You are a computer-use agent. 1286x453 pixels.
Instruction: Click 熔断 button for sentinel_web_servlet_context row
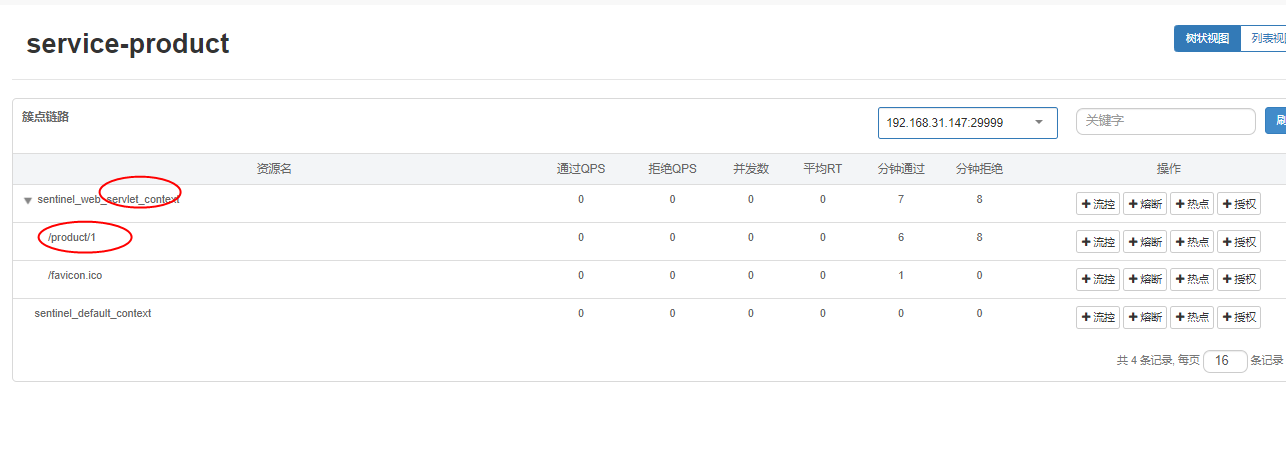coord(1145,204)
